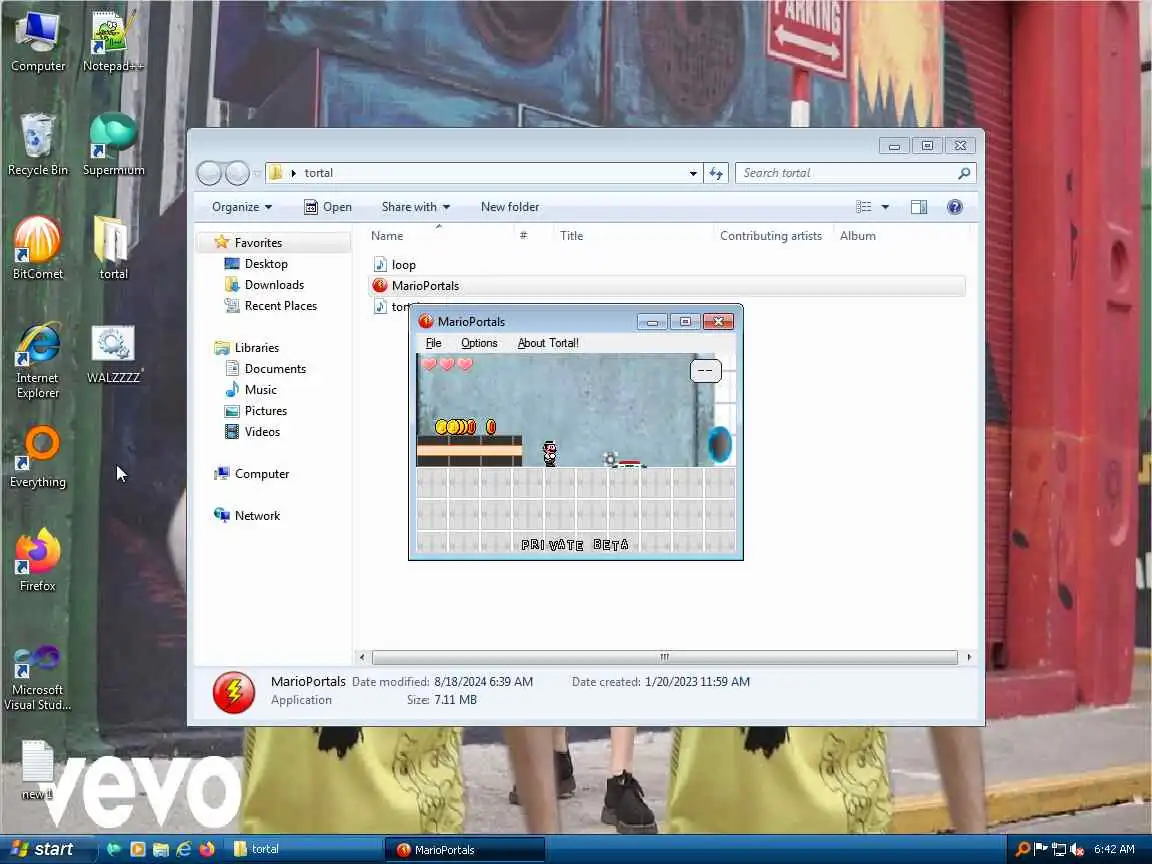Open the Documents library
The width and height of the screenshot is (1152, 864).
pos(275,369)
